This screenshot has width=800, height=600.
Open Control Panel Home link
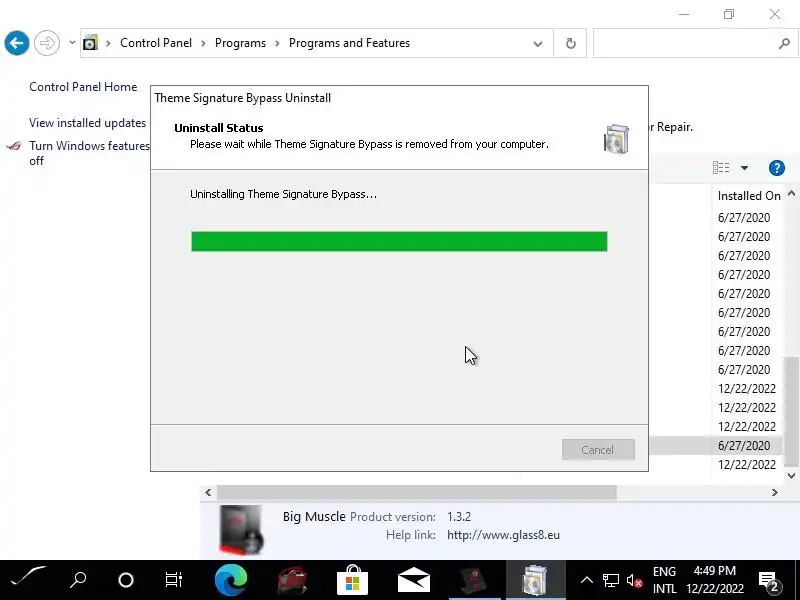83,87
